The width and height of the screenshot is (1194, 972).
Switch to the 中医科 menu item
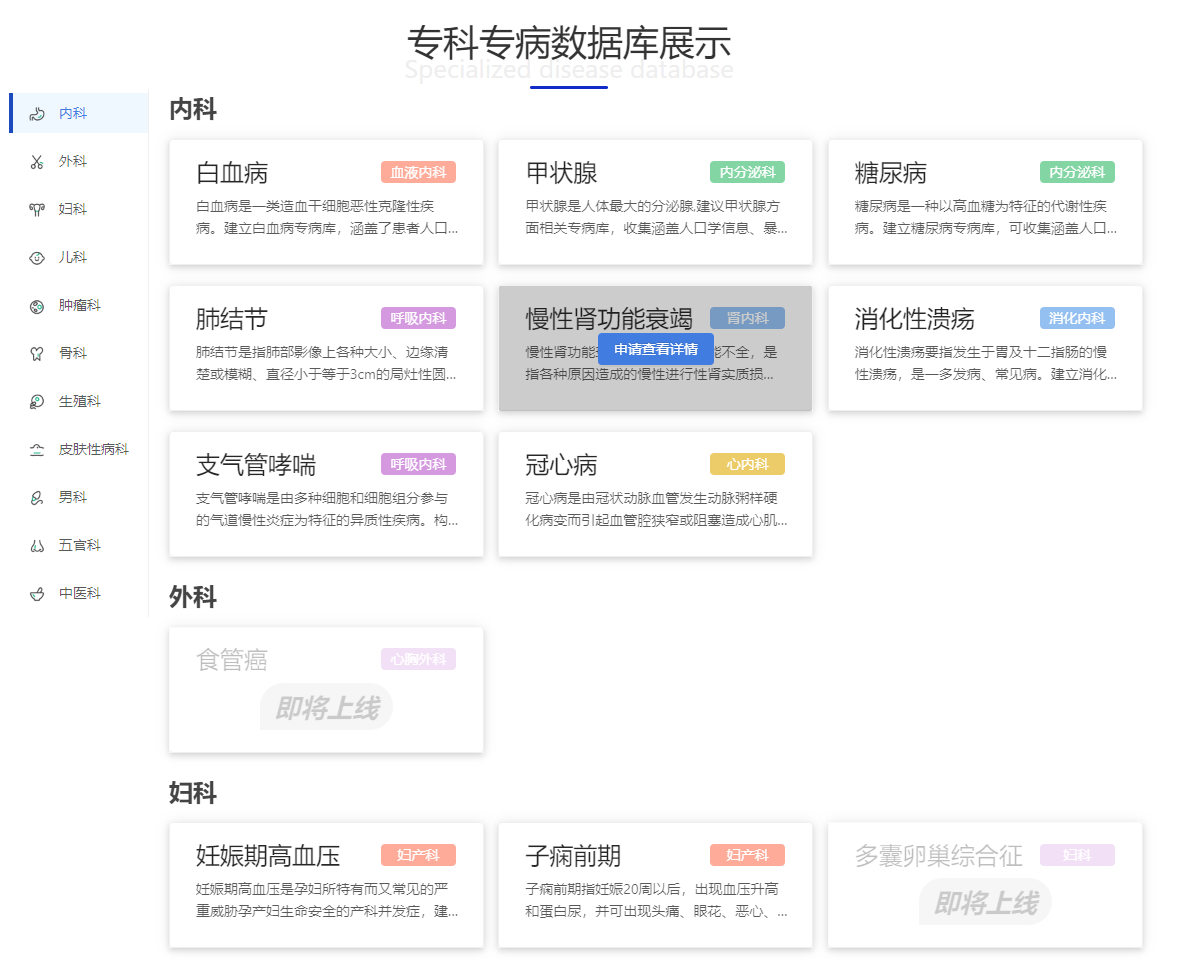click(80, 594)
